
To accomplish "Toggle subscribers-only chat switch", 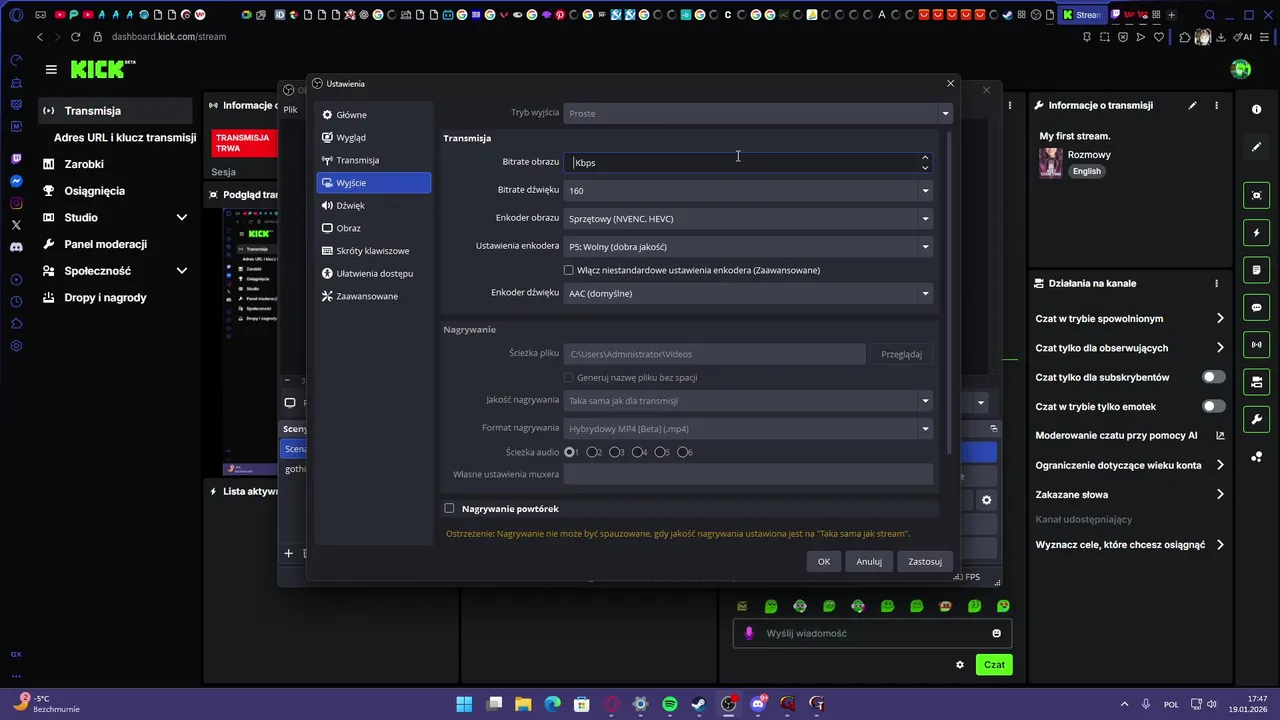I will [1213, 377].
